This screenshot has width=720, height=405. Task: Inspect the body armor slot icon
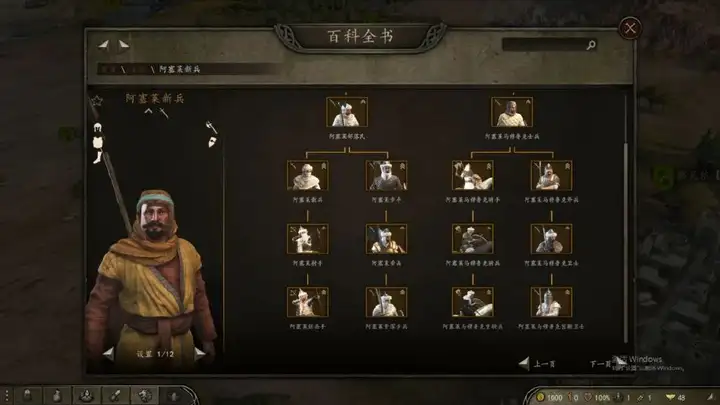98,143
